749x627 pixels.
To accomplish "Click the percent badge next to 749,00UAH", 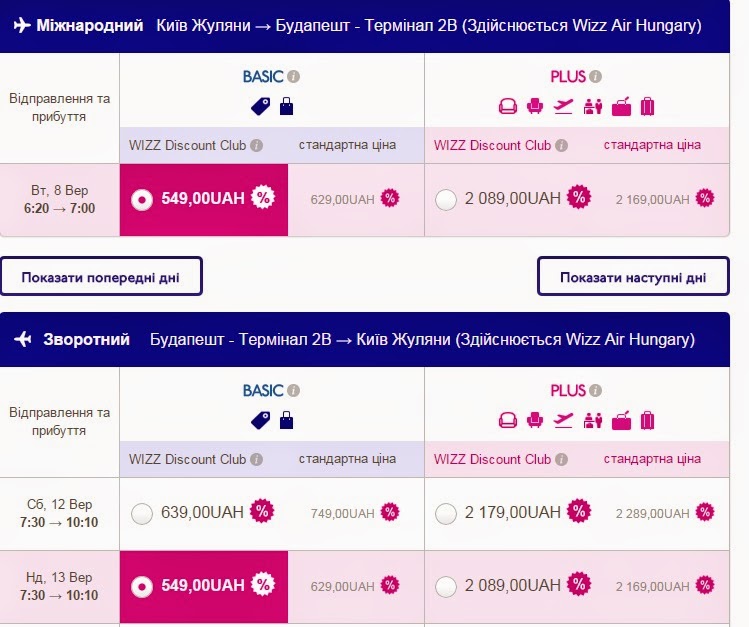I will (389, 513).
